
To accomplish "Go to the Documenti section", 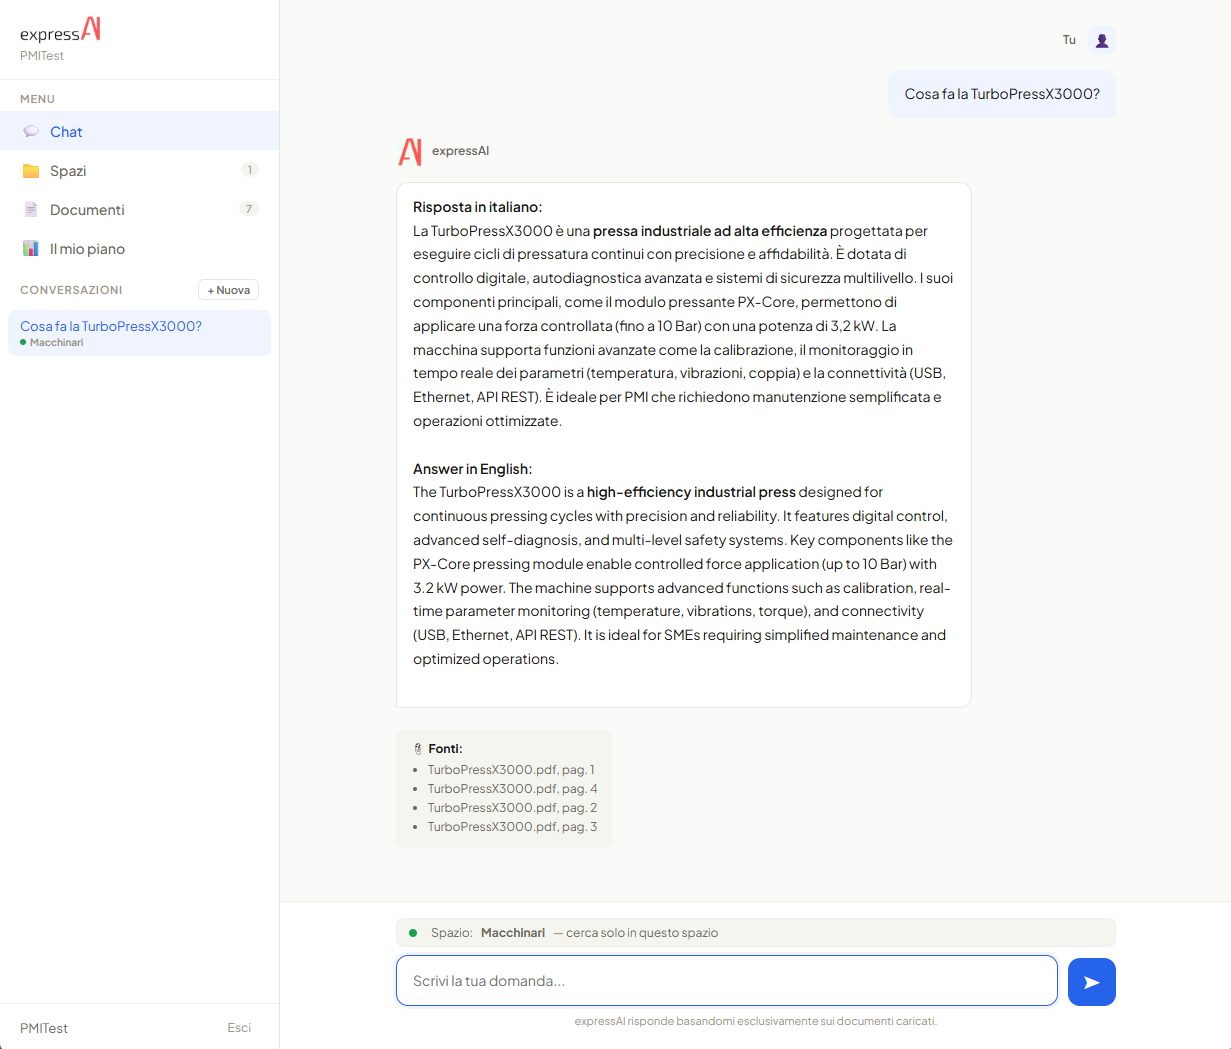I will (x=87, y=210).
